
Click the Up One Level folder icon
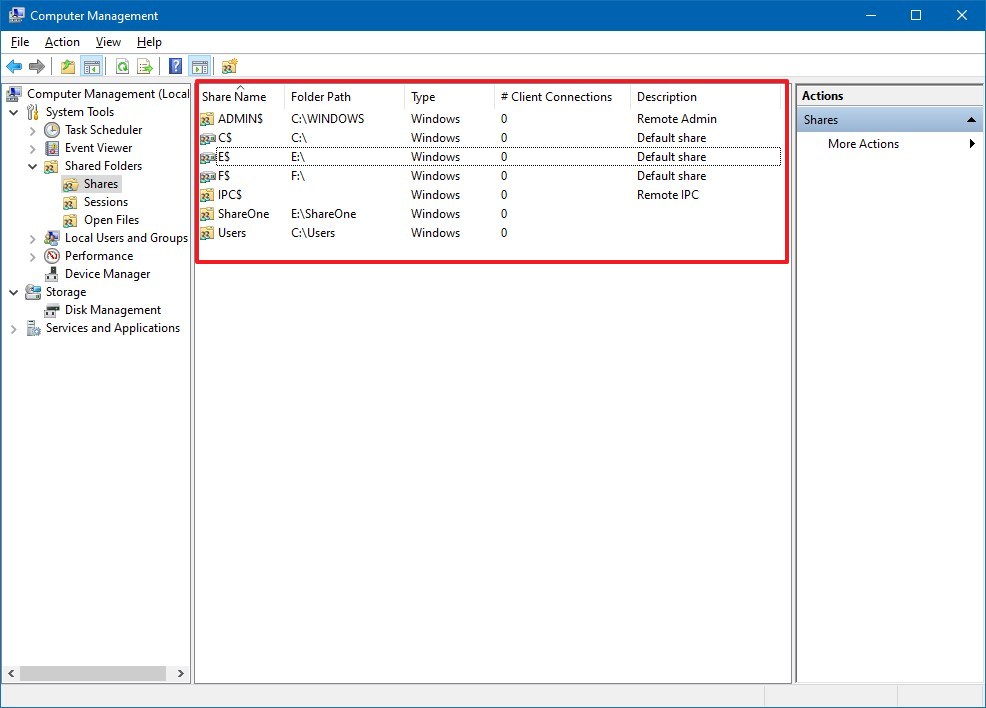pyautogui.click(x=67, y=66)
